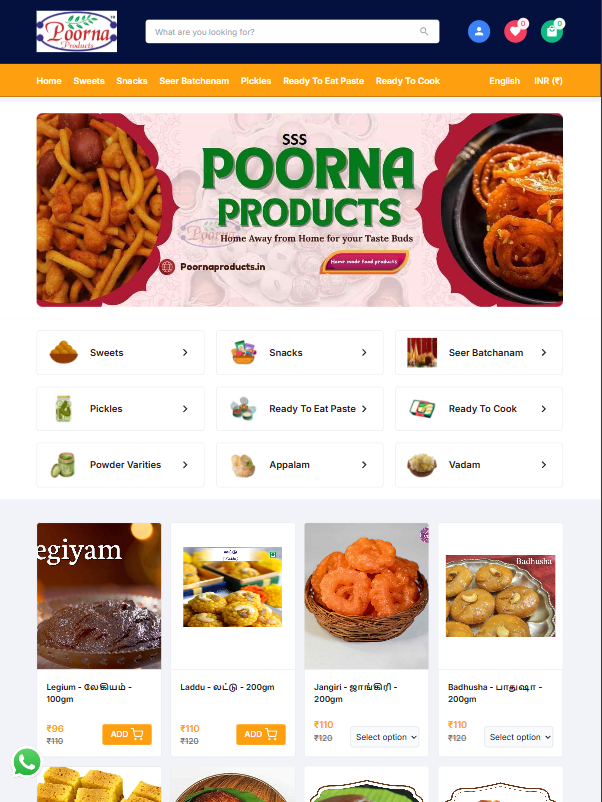The height and width of the screenshot is (802, 602).
Task: Click the Appalam category icon
Action: pyautogui.click(x=243, y=464)
